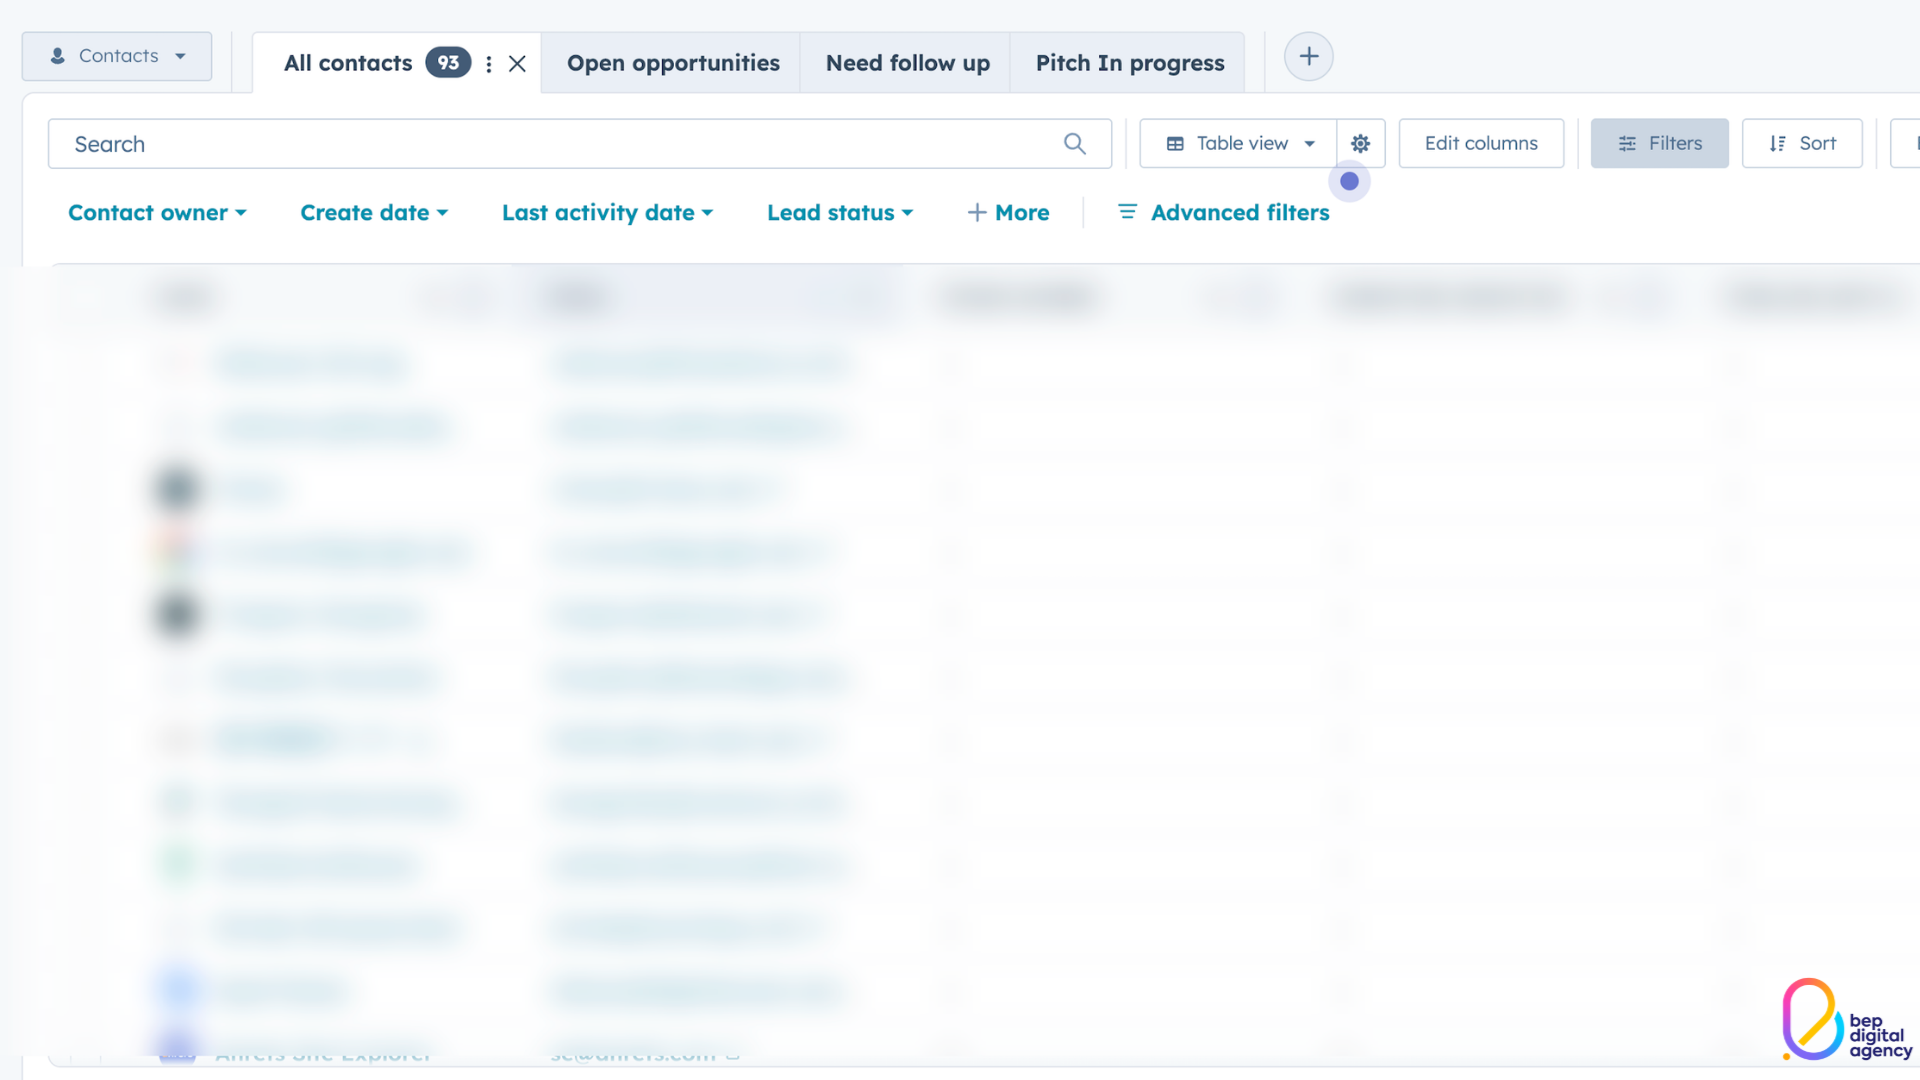1920x1080 pixels.
Task: Open the Table view dropdown
Action: [x=1239, y=144]
